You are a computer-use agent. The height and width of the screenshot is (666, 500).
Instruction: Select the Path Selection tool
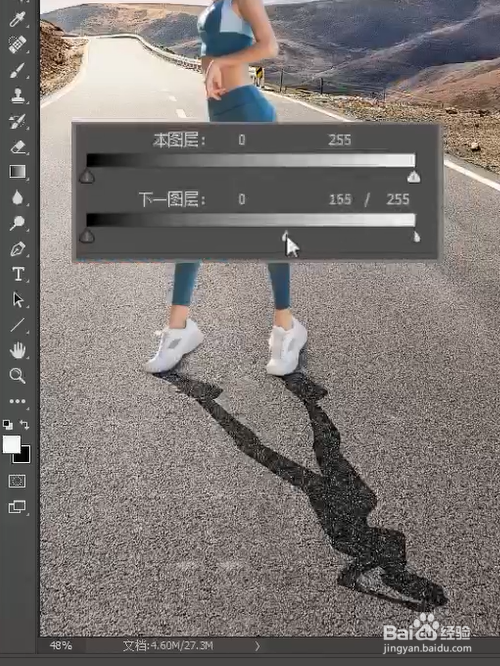tap(18, 299)
